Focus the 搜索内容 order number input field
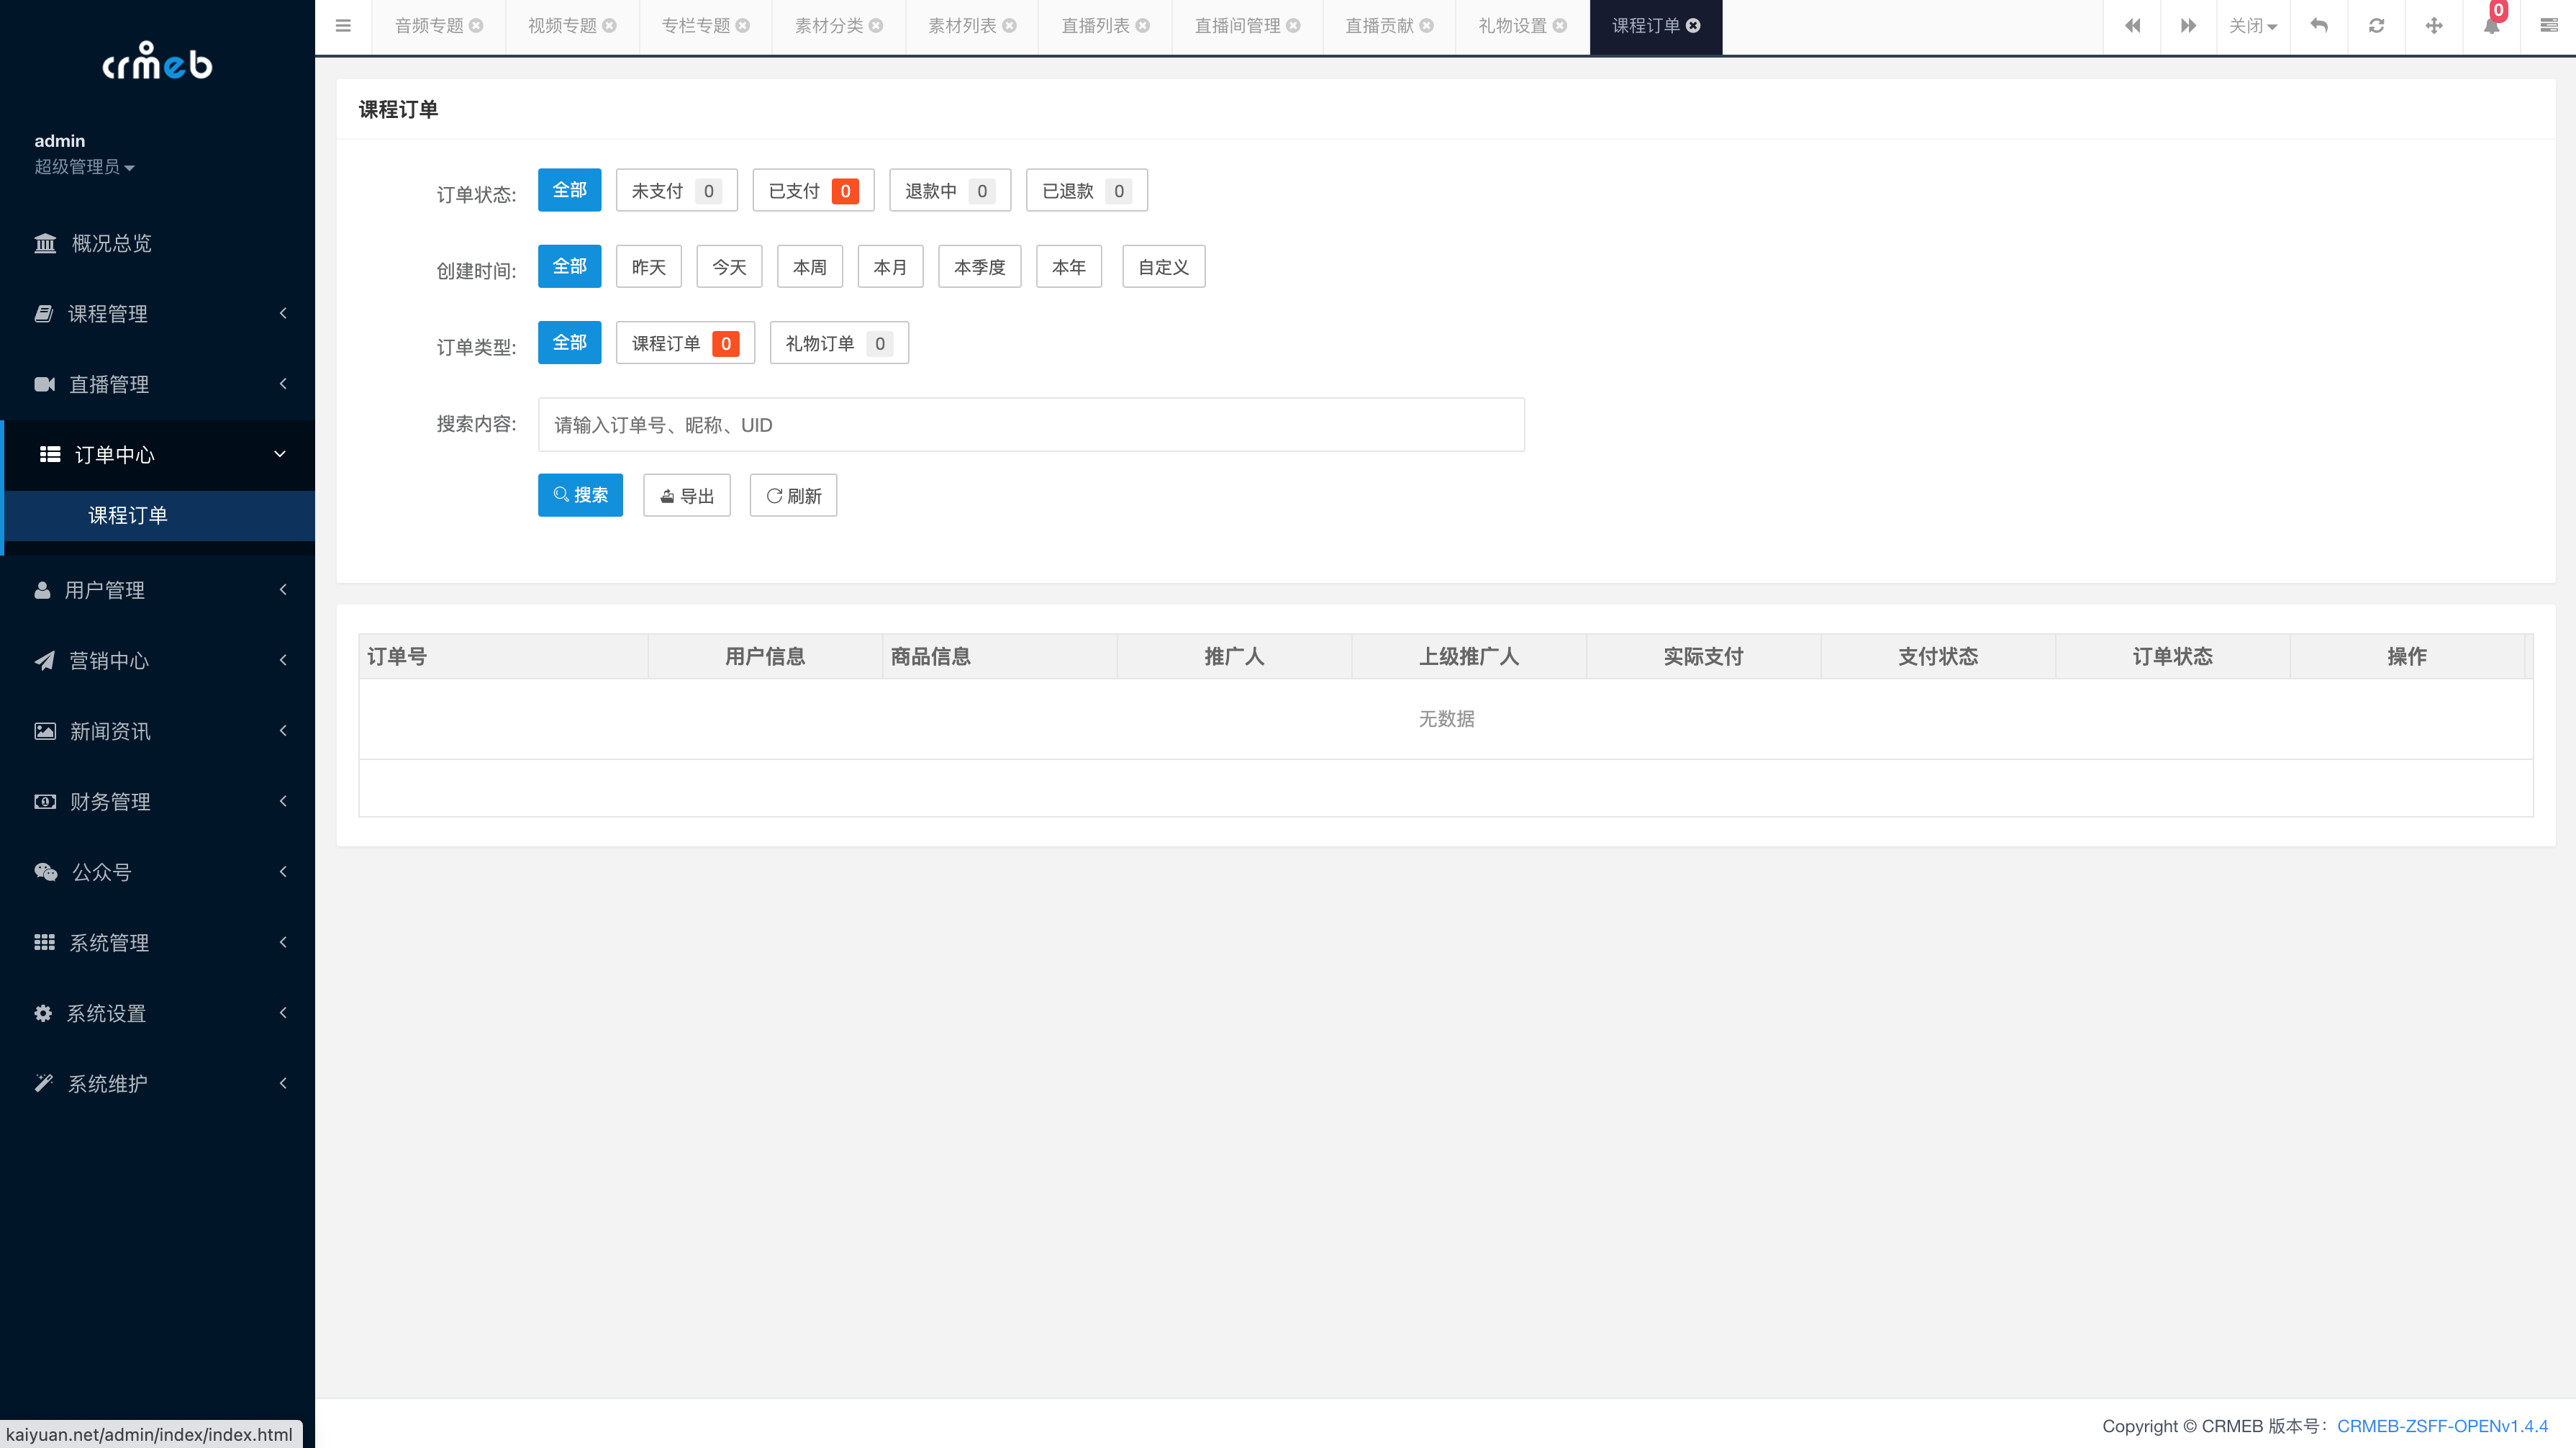This screenshot has width=2576, height=1448. (x=1031, y=425)
